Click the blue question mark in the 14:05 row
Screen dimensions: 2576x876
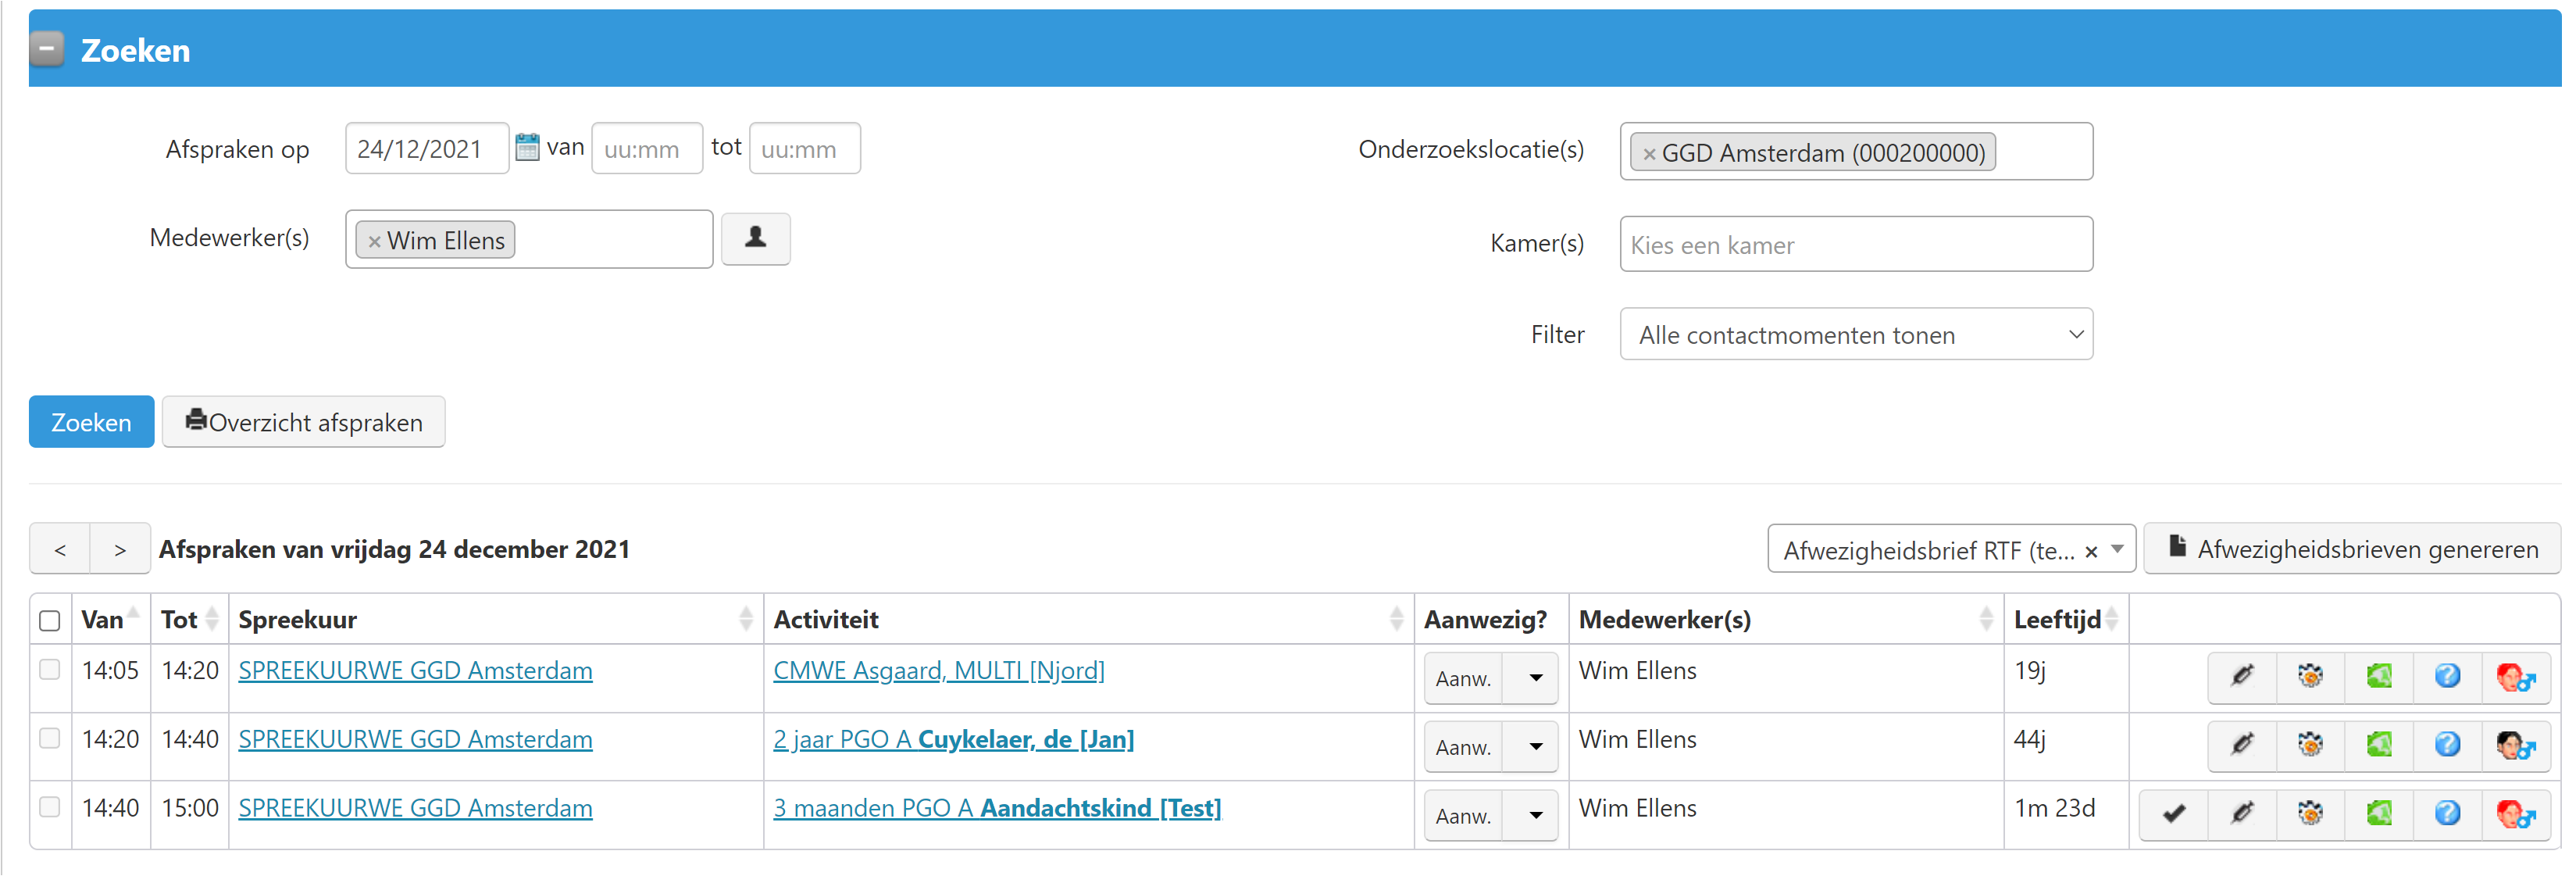[x=2447, y=676]
